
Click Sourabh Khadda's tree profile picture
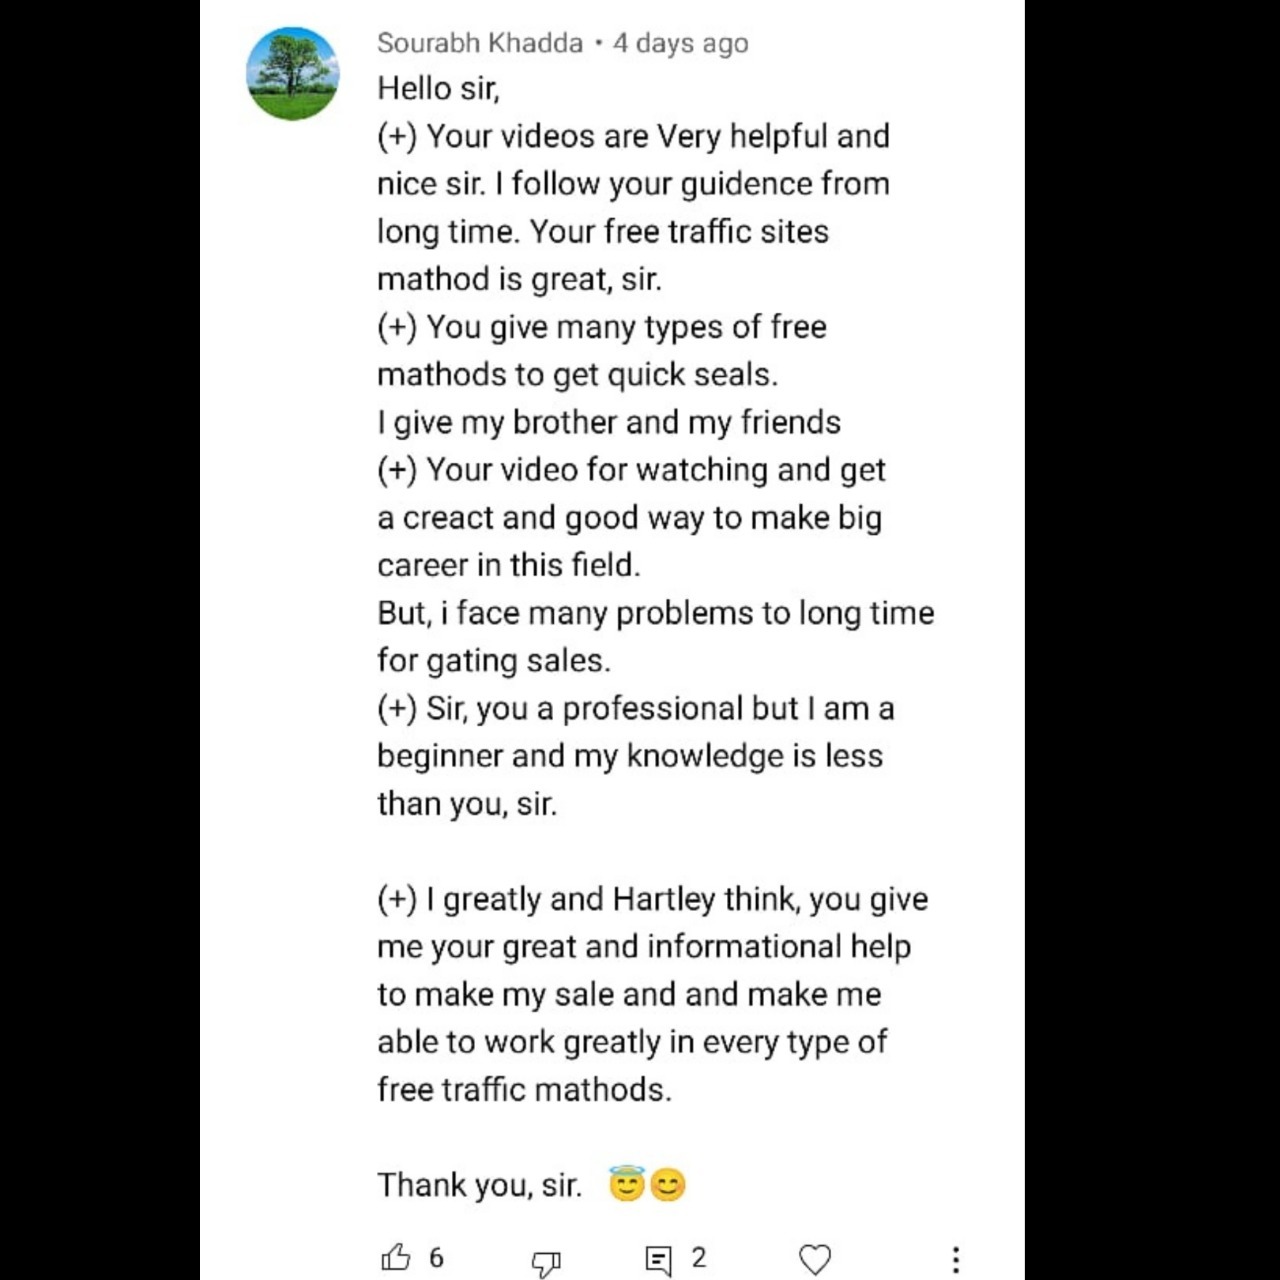click(x=293, y=74)
